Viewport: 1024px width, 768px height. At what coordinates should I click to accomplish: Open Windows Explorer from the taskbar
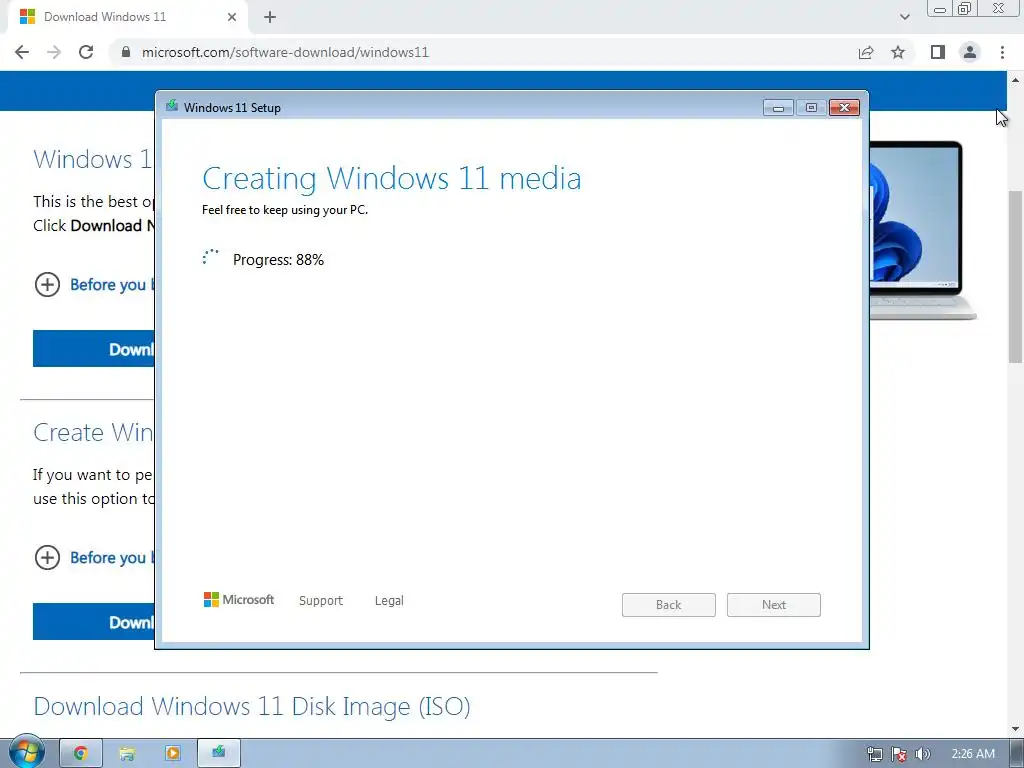[x=127, y=753]
